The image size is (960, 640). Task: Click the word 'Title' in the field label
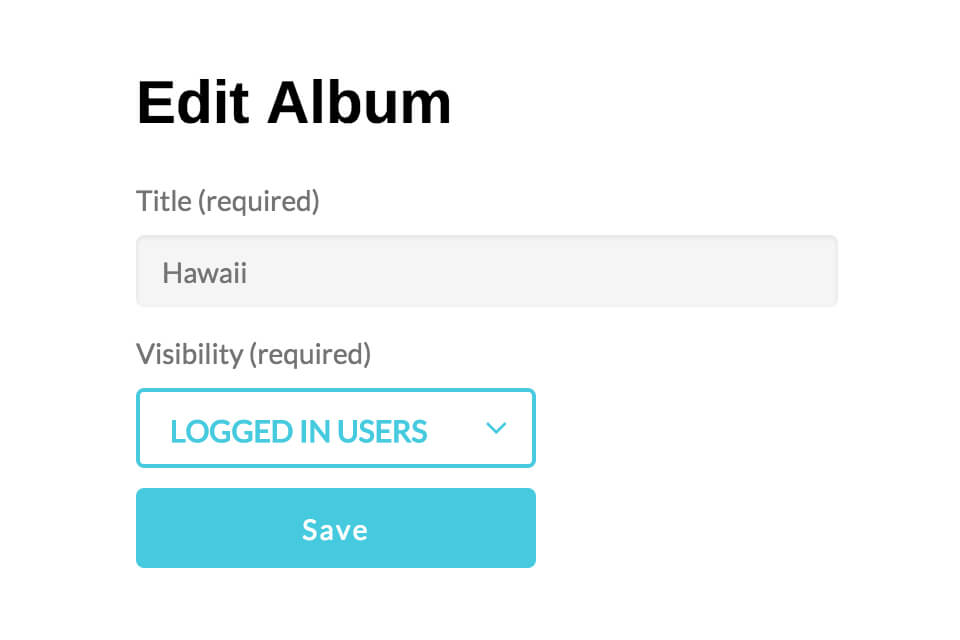[163, 201]
